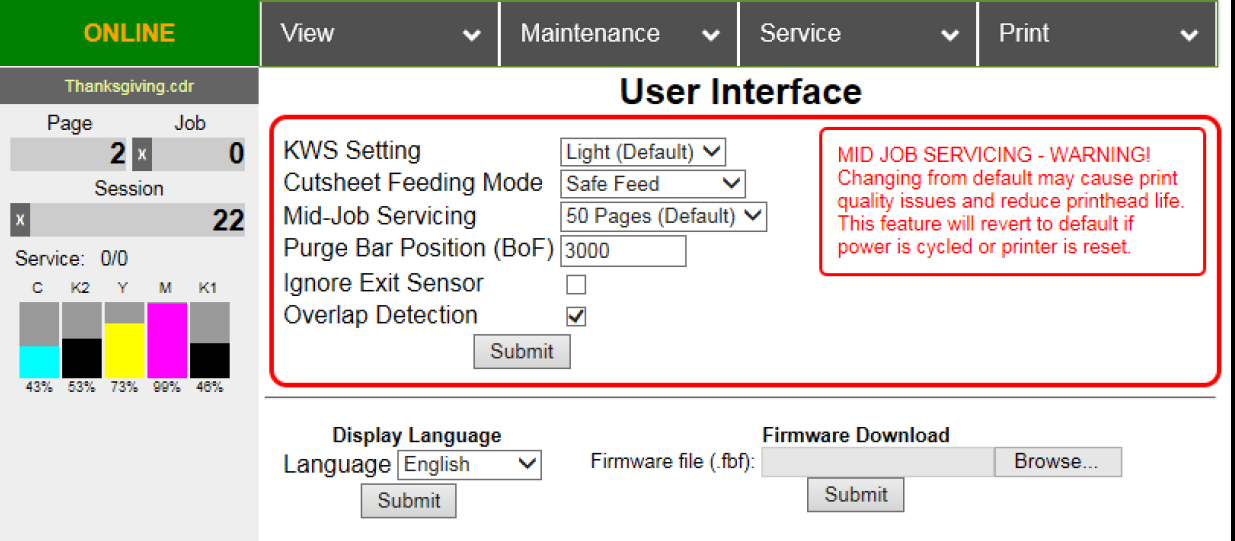The width and height of the screenshot is (1235, 541).
Task: Expand the Mid-Job Servicing dropdown
Action: click(x=663, y=216)
